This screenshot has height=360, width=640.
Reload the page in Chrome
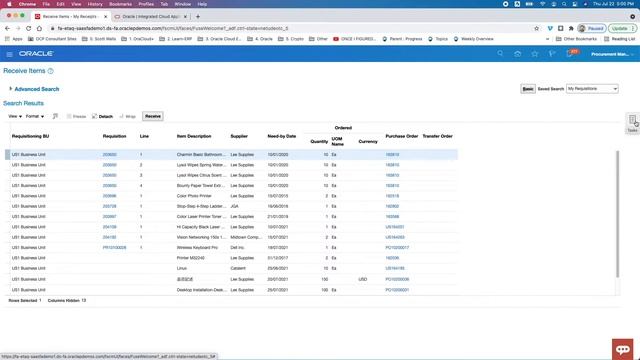pos(29,29)
